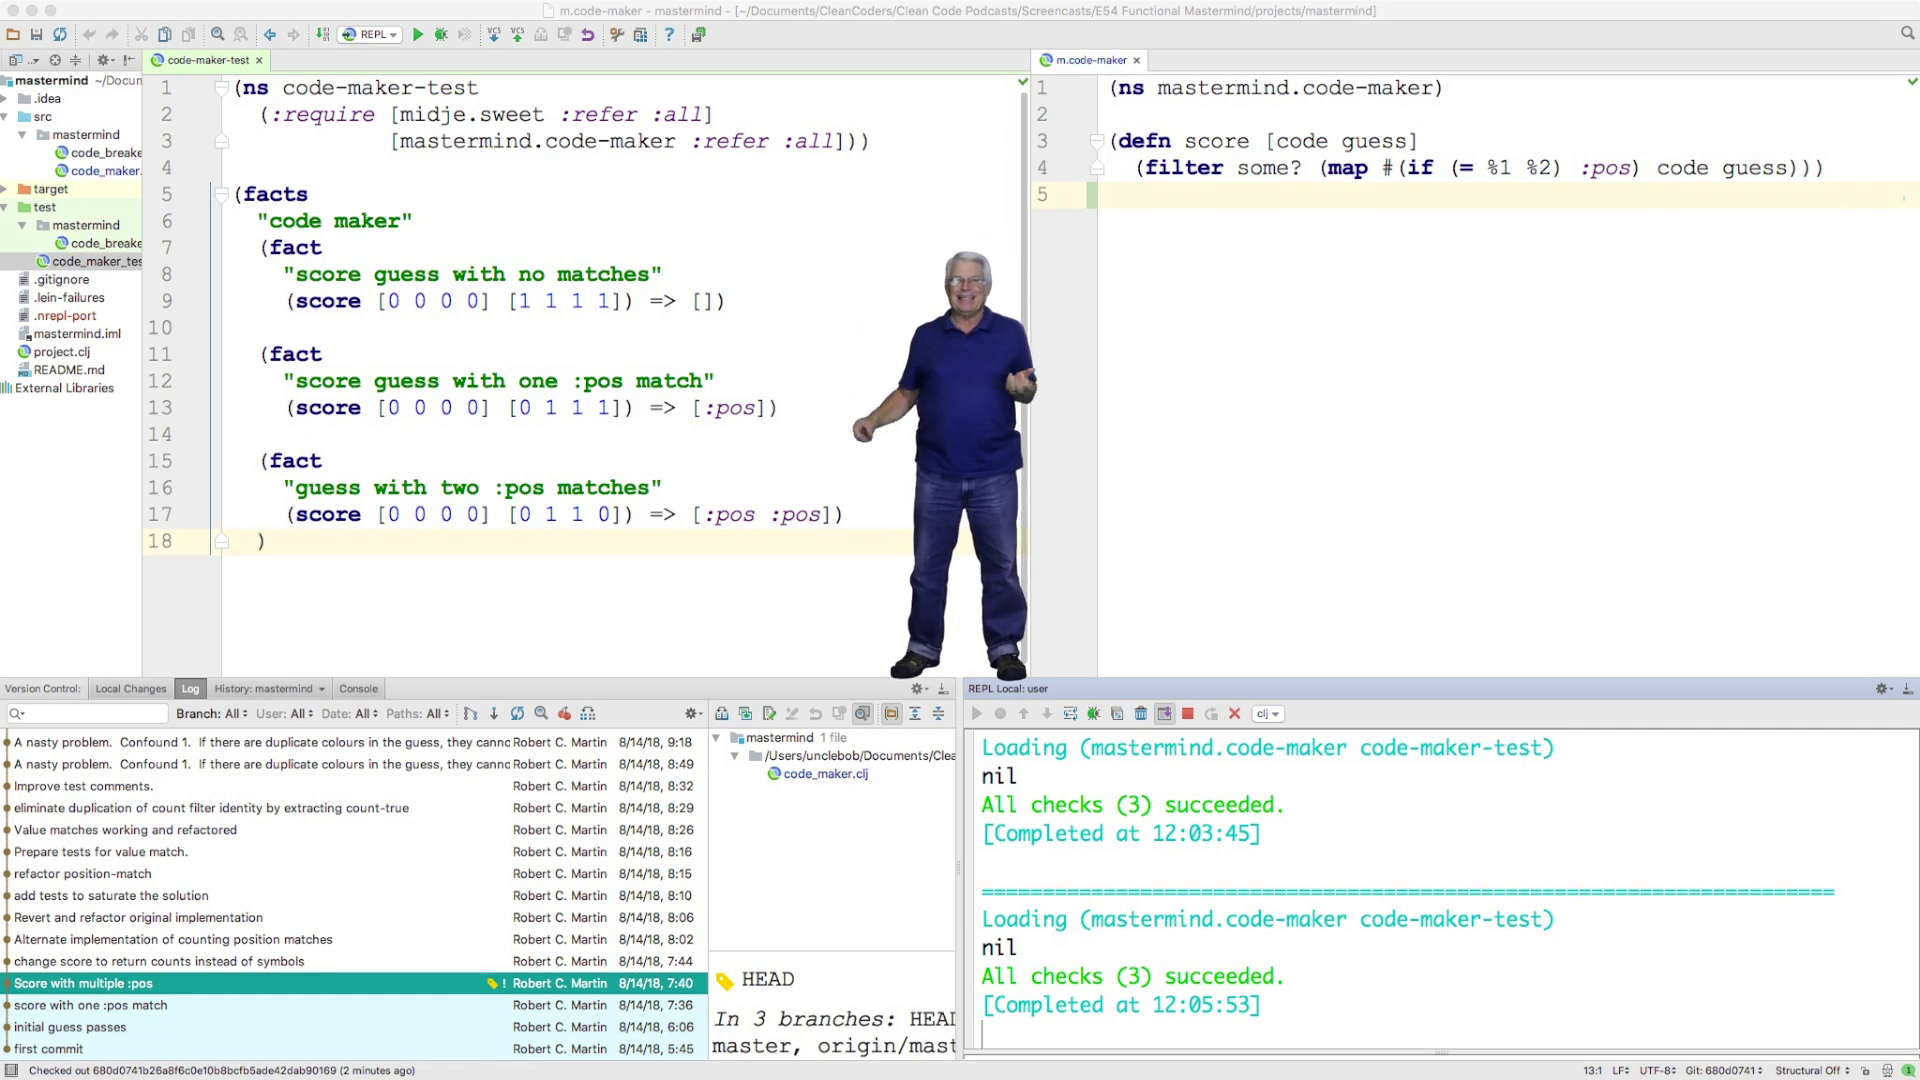Collapse the src folder
The width and height of the screenshot is (1920, 1080).
[x=5, y=116]
